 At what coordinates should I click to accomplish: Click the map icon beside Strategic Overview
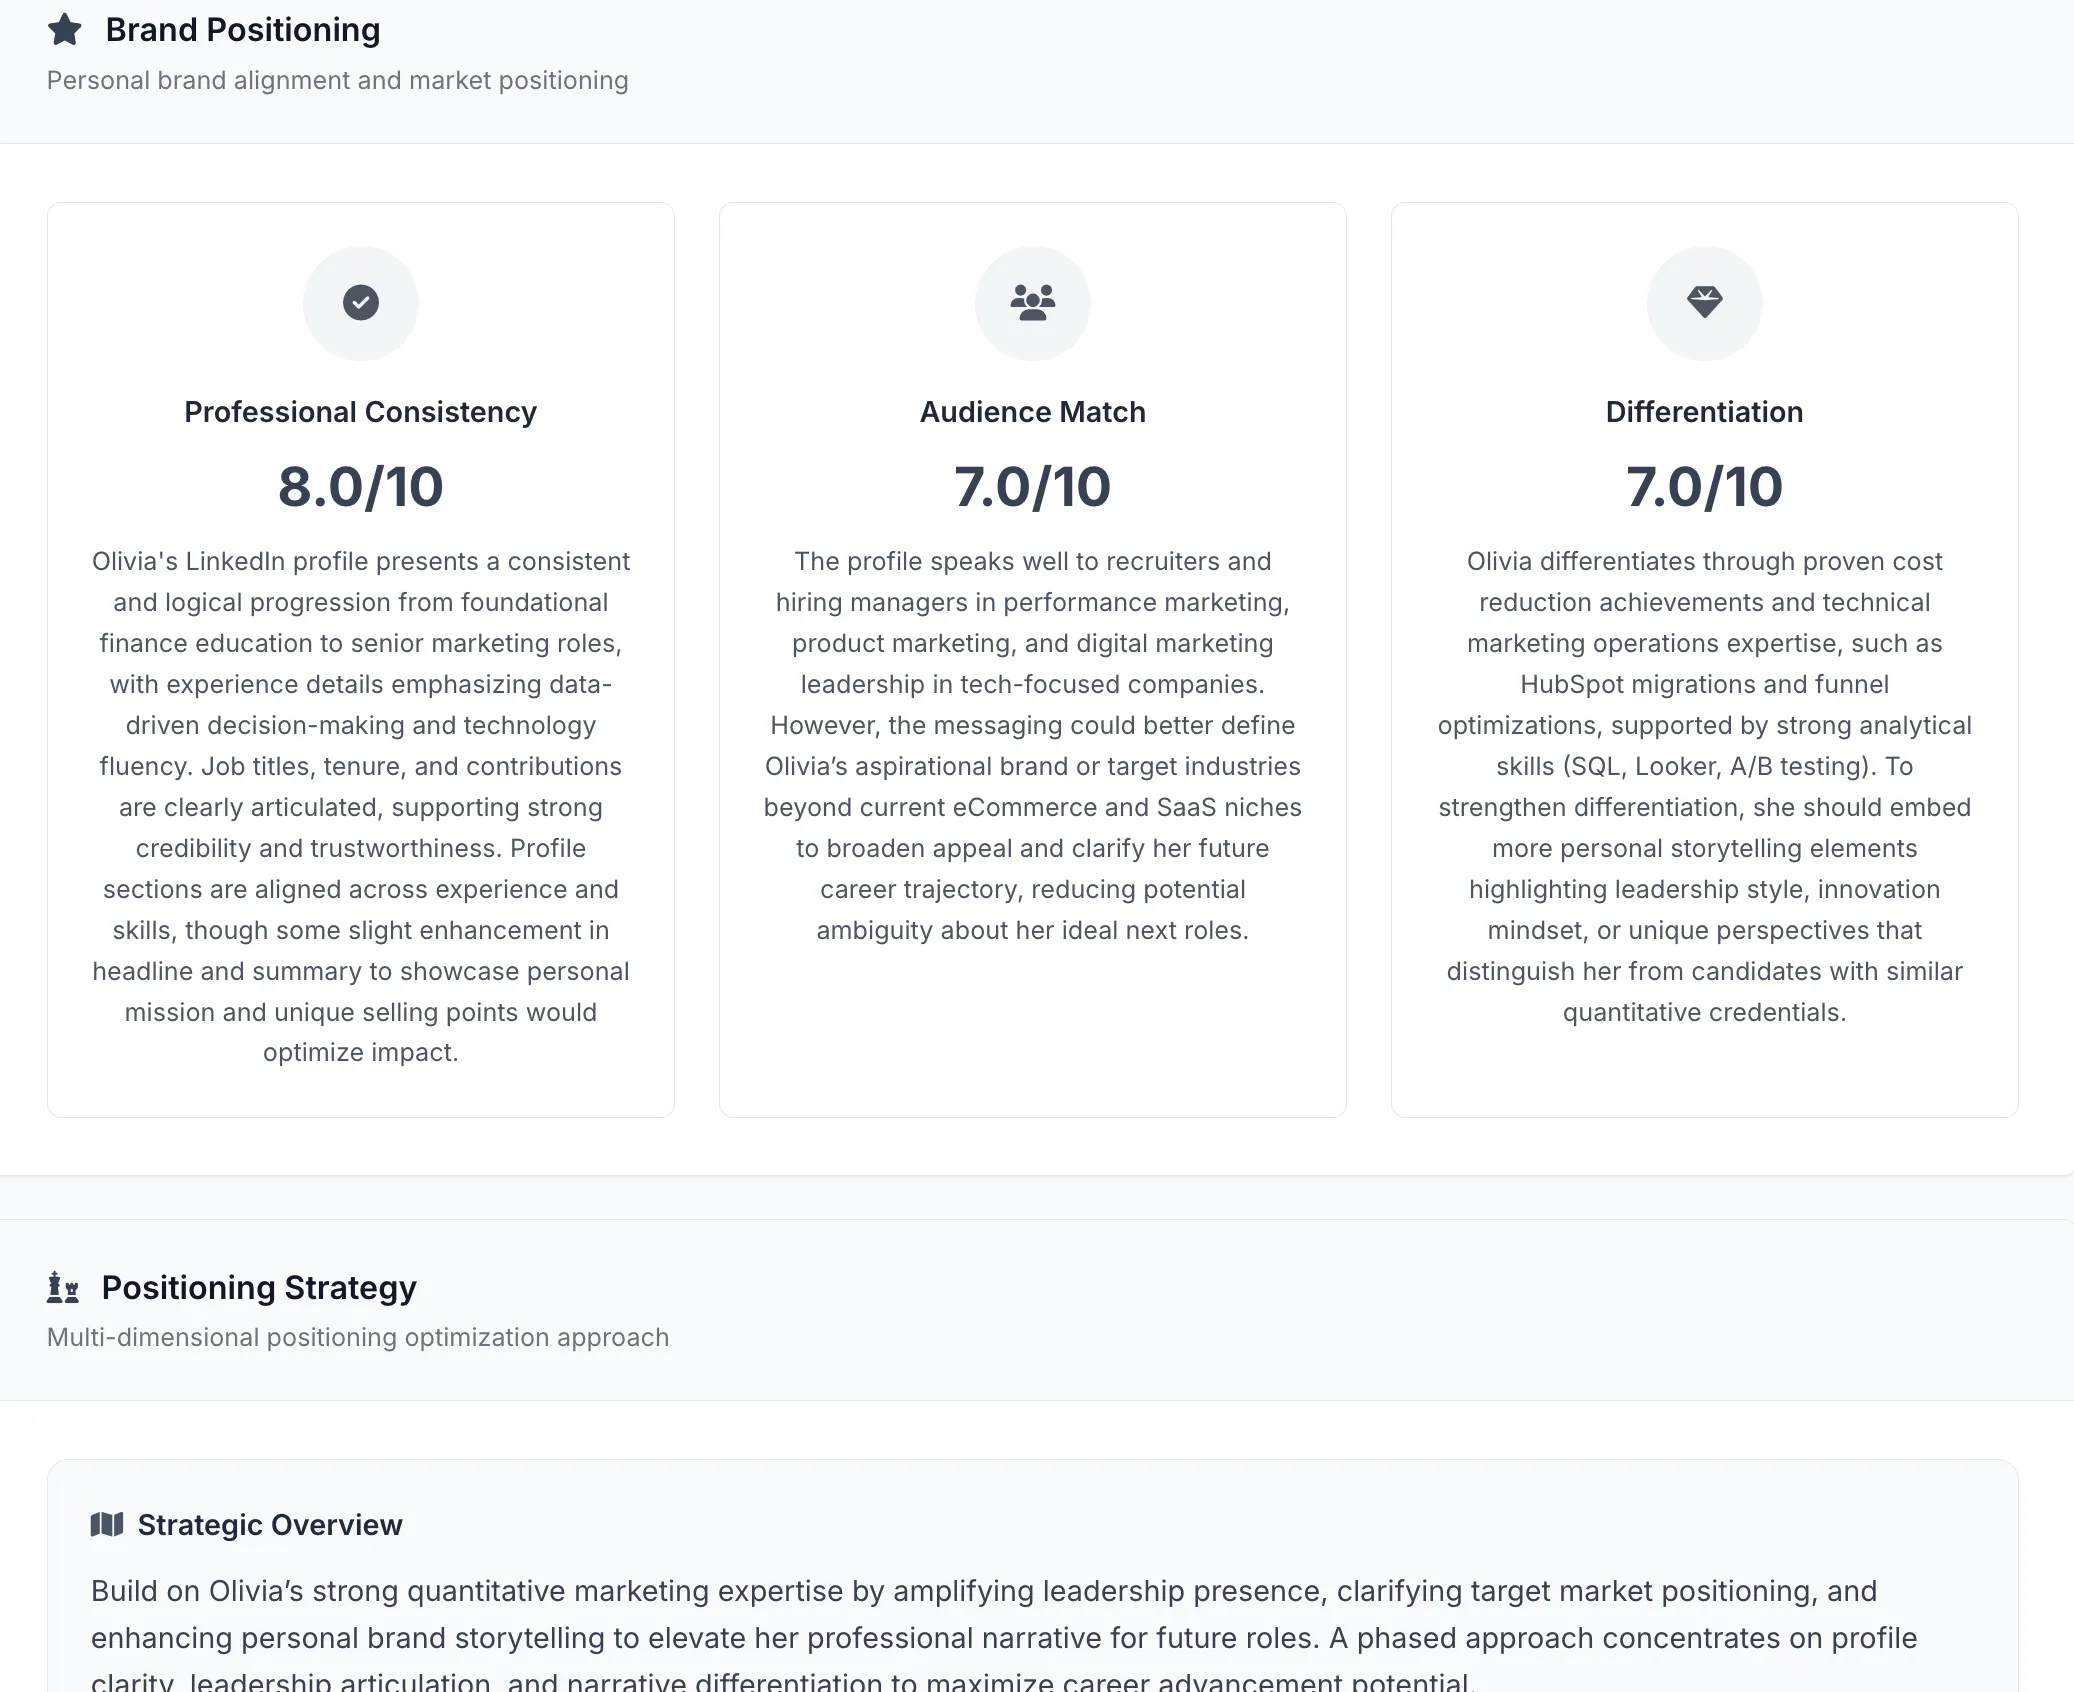[107, 1524]
